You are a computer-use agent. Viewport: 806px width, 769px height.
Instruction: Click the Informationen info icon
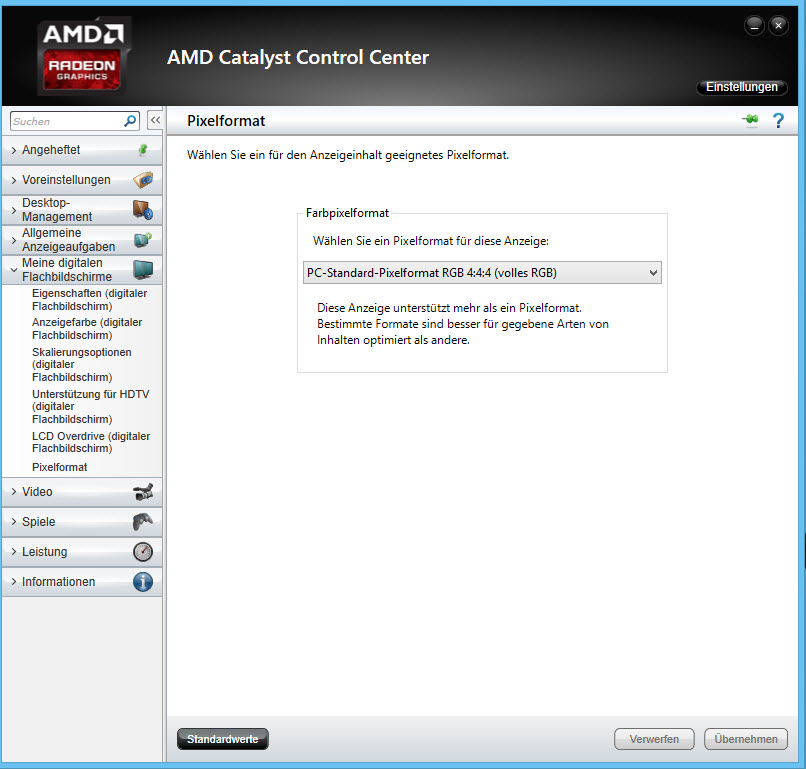click(x=143, y=582)
